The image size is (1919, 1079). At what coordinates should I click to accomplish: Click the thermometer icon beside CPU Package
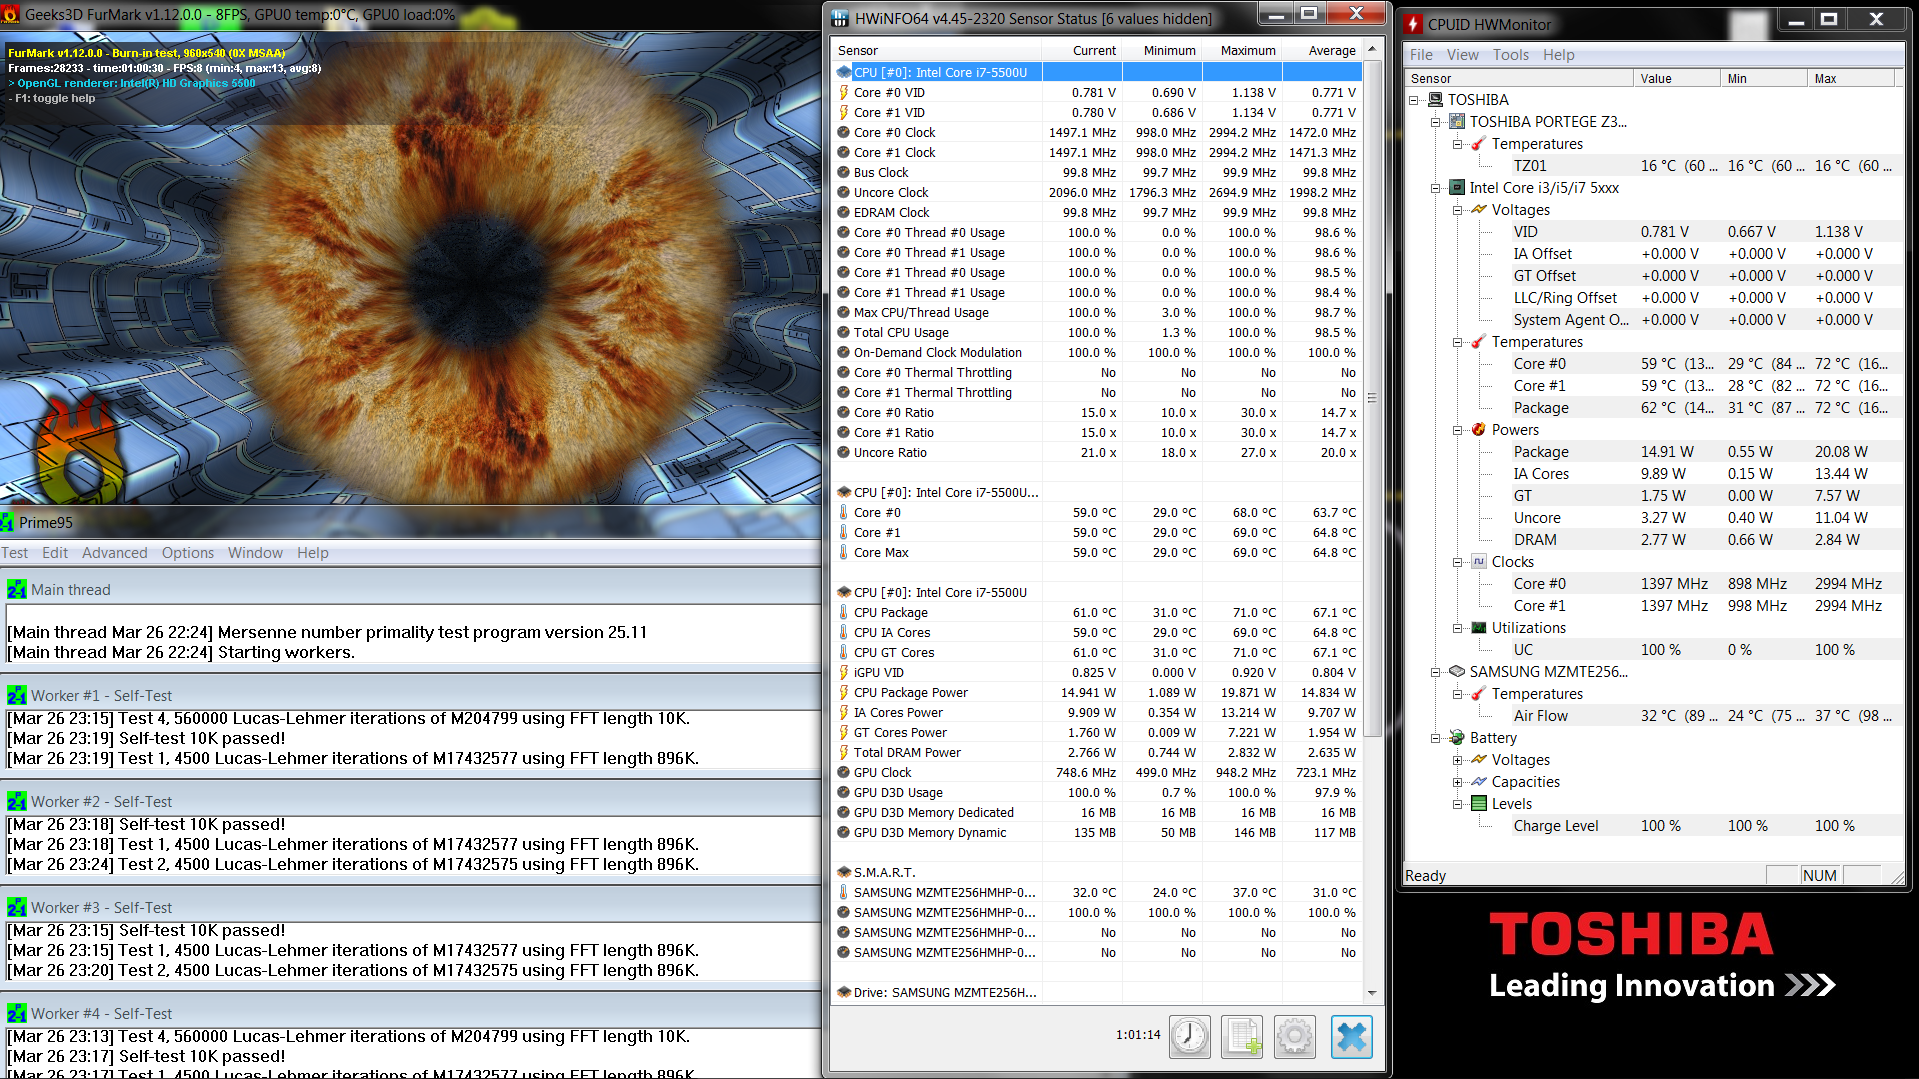coord(844,612)
